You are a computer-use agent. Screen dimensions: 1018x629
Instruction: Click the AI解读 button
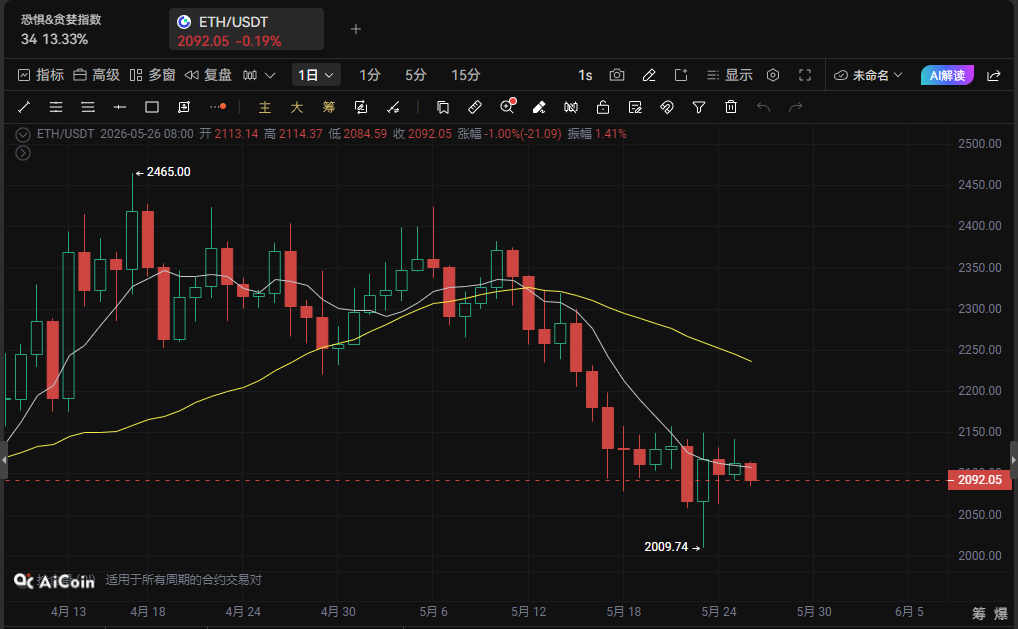(947, 75)
